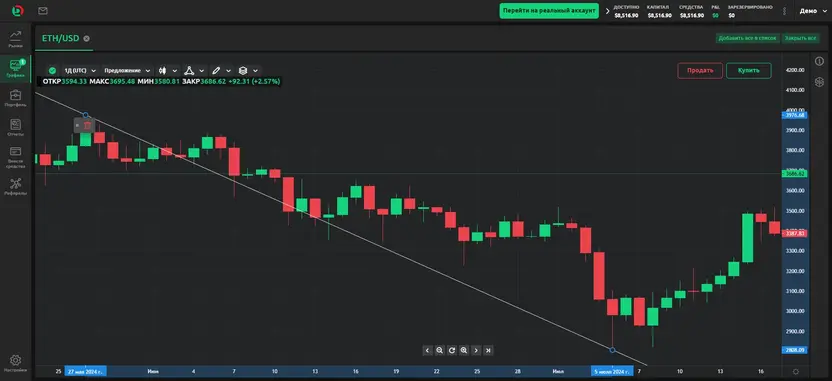Click Перейти на реальный аккаунт
This screenshot has width=832, height=381.
coord(549,11)
